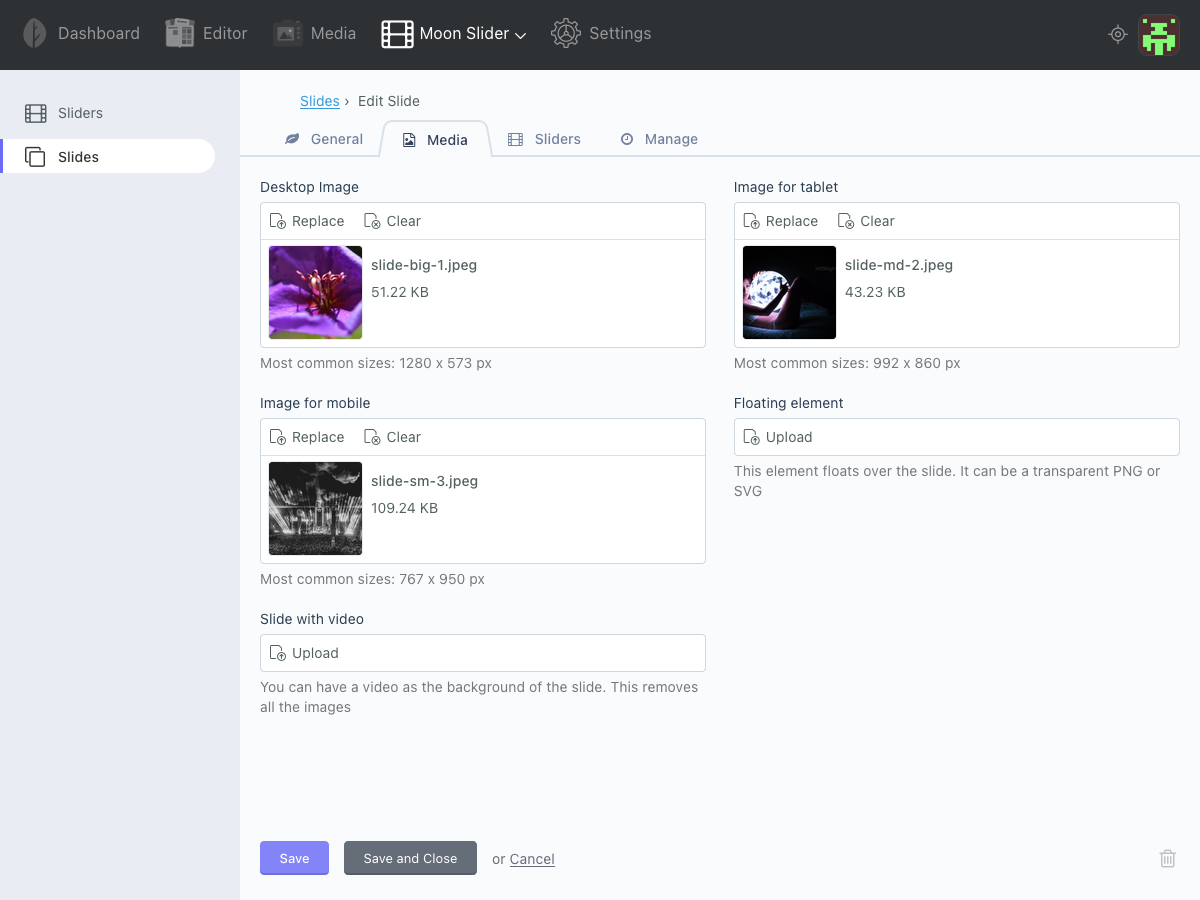Viewport: 1200px width, 900px height.
Task: Open the Media icon in top bar
Action: (288, 33)
